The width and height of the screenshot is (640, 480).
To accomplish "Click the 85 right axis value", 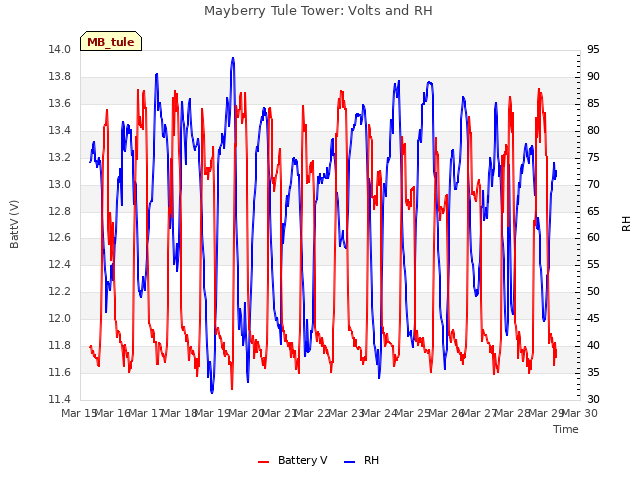I will pos(593,104).
